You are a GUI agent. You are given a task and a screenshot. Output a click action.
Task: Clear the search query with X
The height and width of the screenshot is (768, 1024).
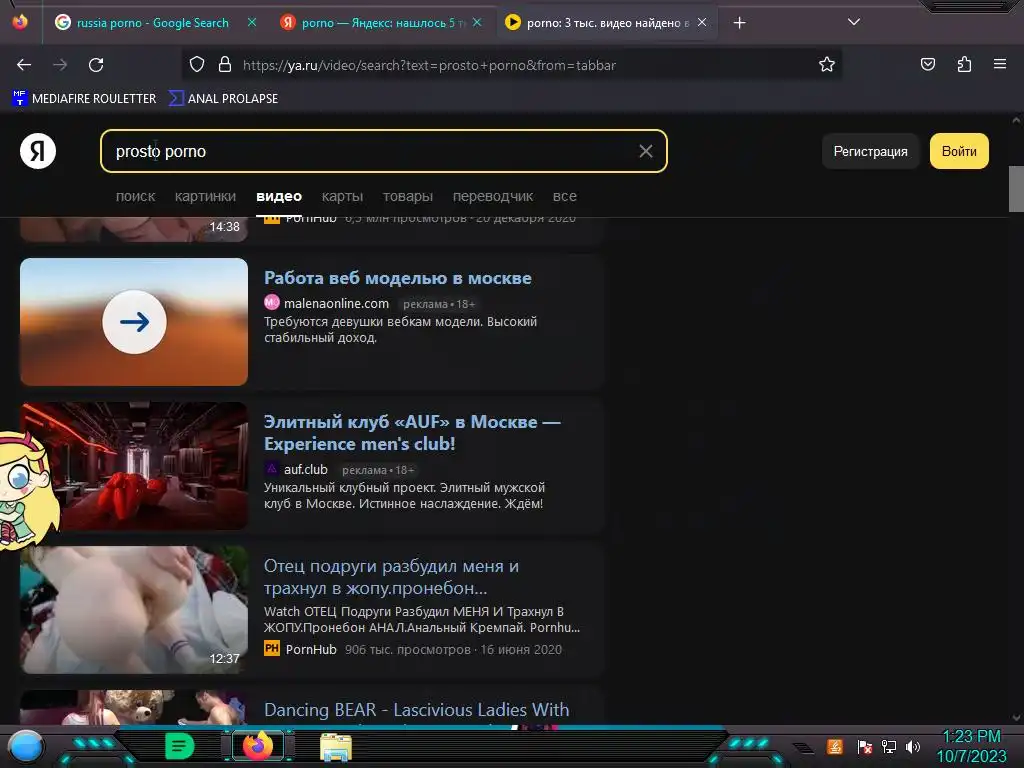tap(646, 152)
